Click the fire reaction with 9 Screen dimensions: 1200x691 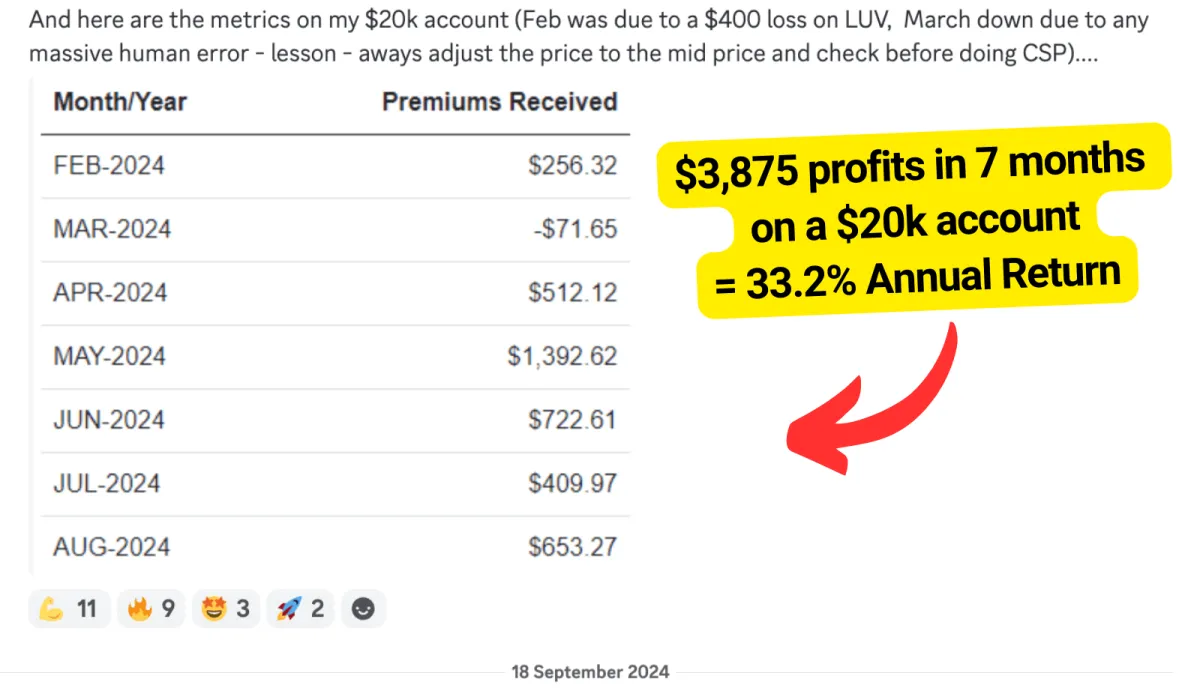pos(151,608)
